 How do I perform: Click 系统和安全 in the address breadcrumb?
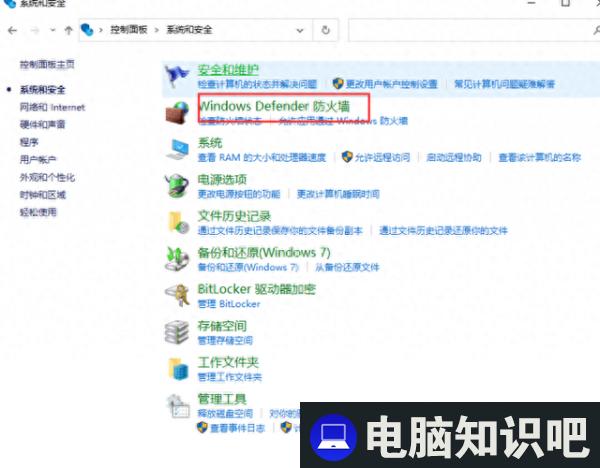coord(189,29)
